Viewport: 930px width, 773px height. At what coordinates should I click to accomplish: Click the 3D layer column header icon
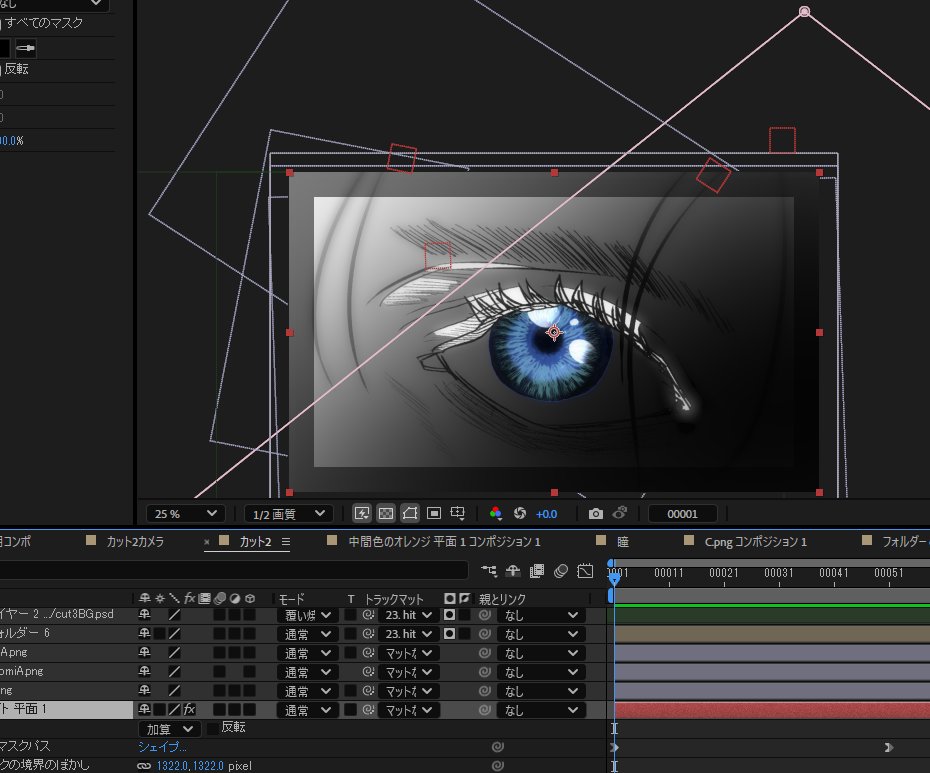pyautogui.click(x=250, y=599)
